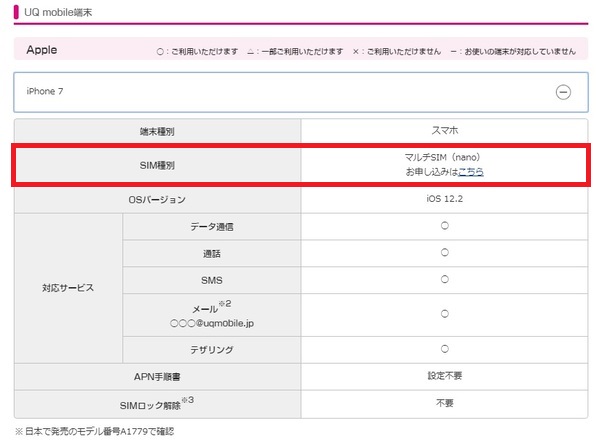Click the circle mark in テザリング row
Viewport: 600px width, 440px height.
pyautogui.click(x=444, y=349)
